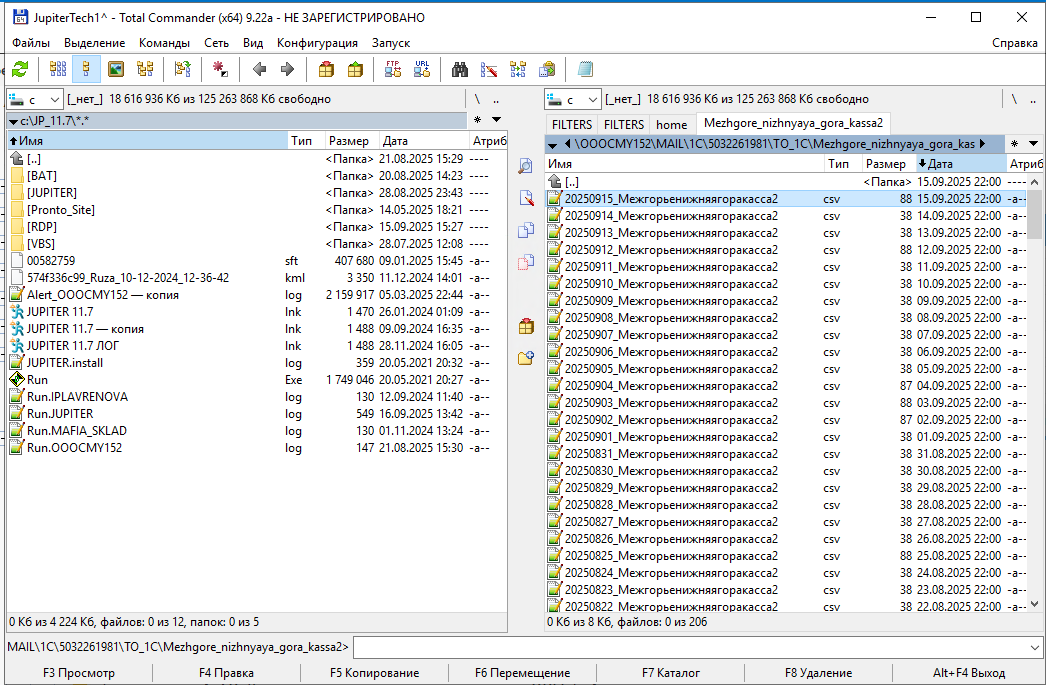Screen dimensions: 1046x685
Task: Open the Multi-Rename tool icon
Action: pyautogui.click(x=489, y=69)
